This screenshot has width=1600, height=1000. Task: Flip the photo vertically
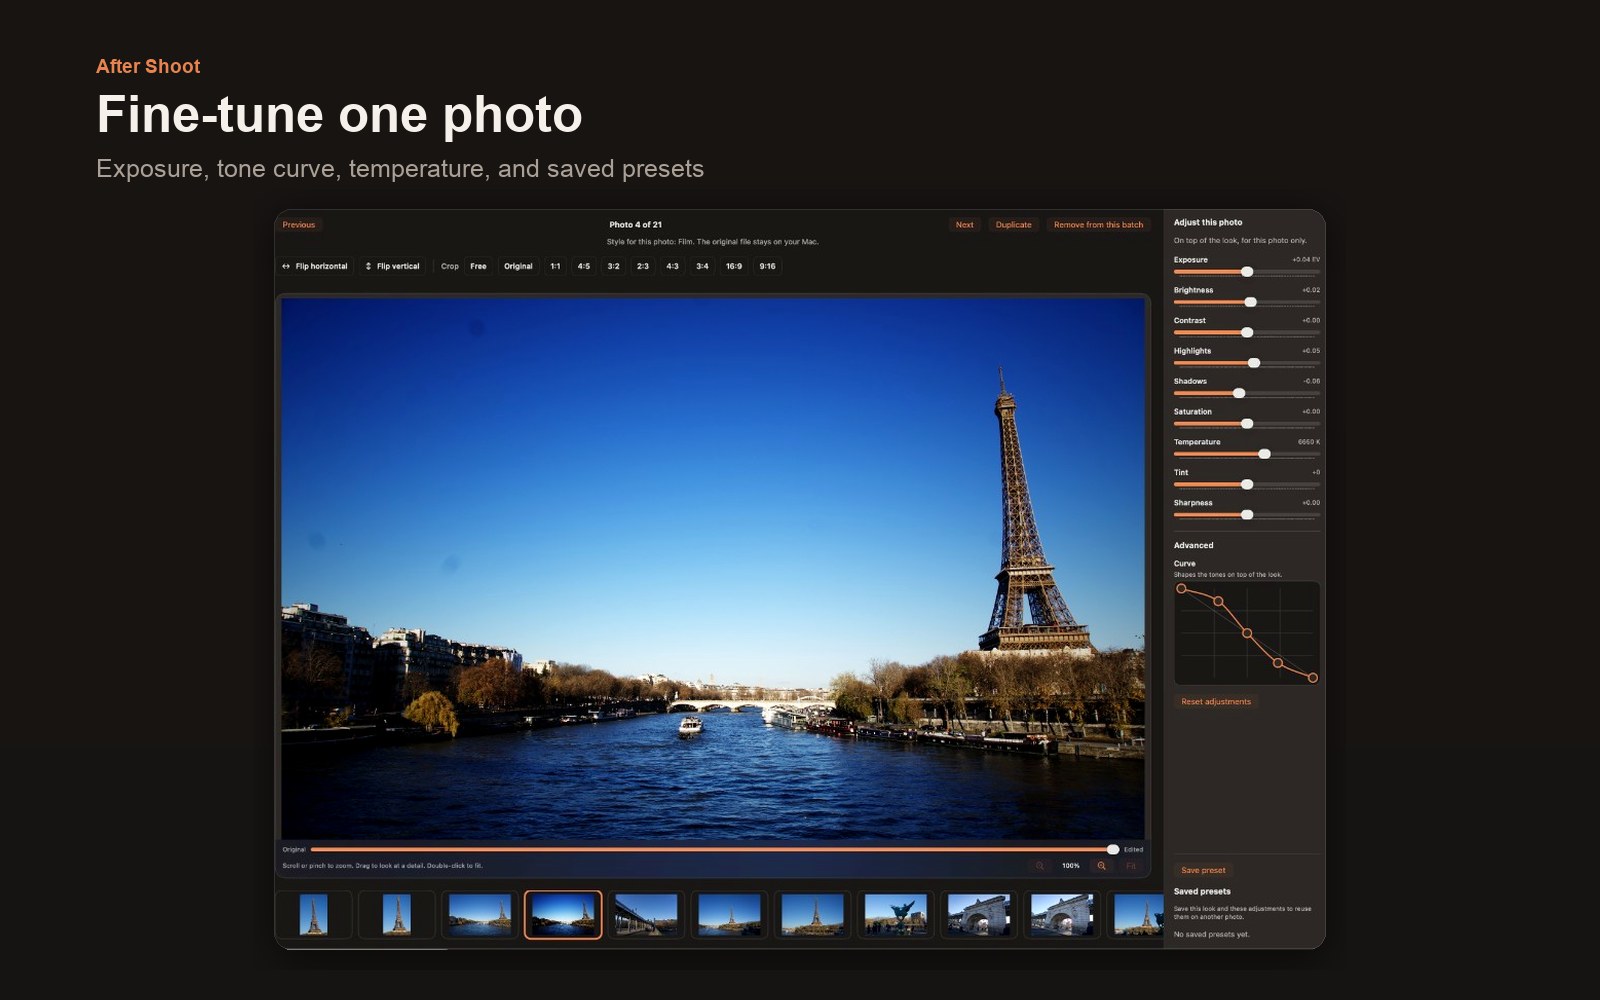(x=392, y=266)
